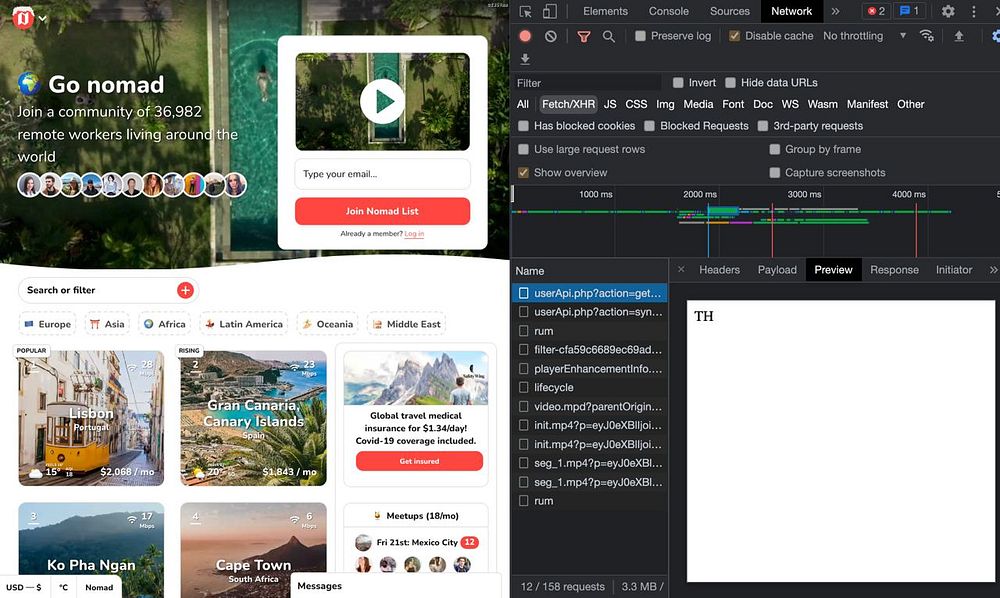Click the export HAR download icon
Screen dimensions: 1000x598
(525, 59)
